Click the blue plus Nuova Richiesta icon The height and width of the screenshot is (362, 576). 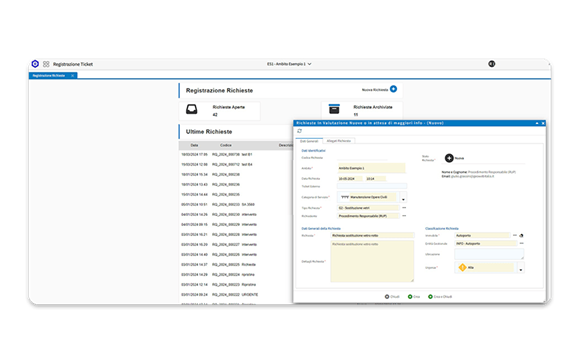click(x=393, y=89)
